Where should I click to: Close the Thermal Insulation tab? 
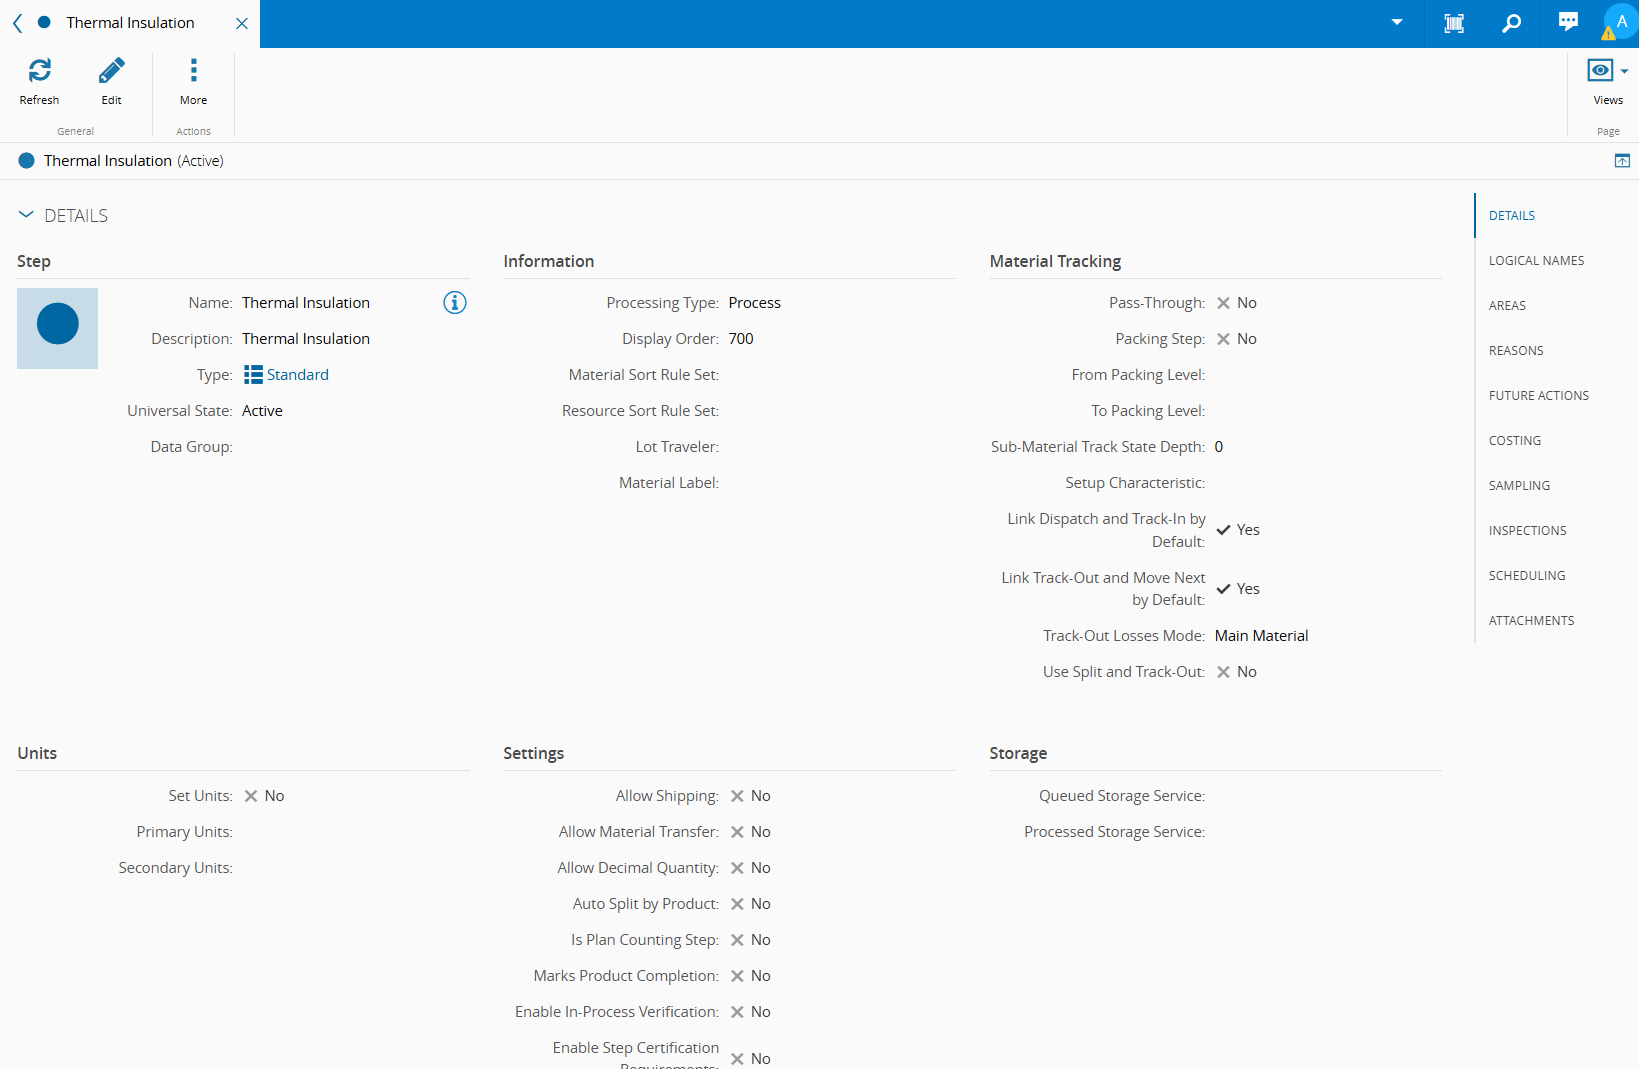pos(241,23)
